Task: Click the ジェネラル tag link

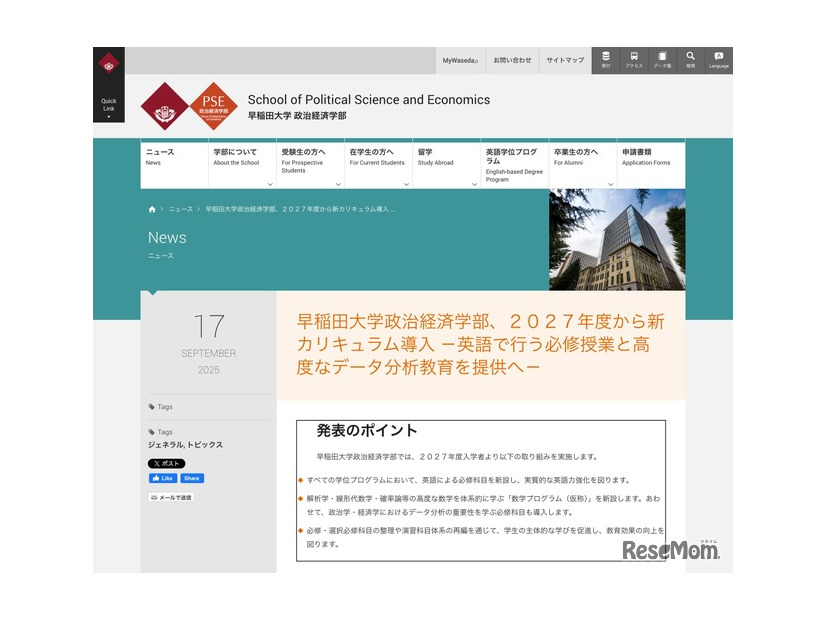Action: tap(165, 445)
